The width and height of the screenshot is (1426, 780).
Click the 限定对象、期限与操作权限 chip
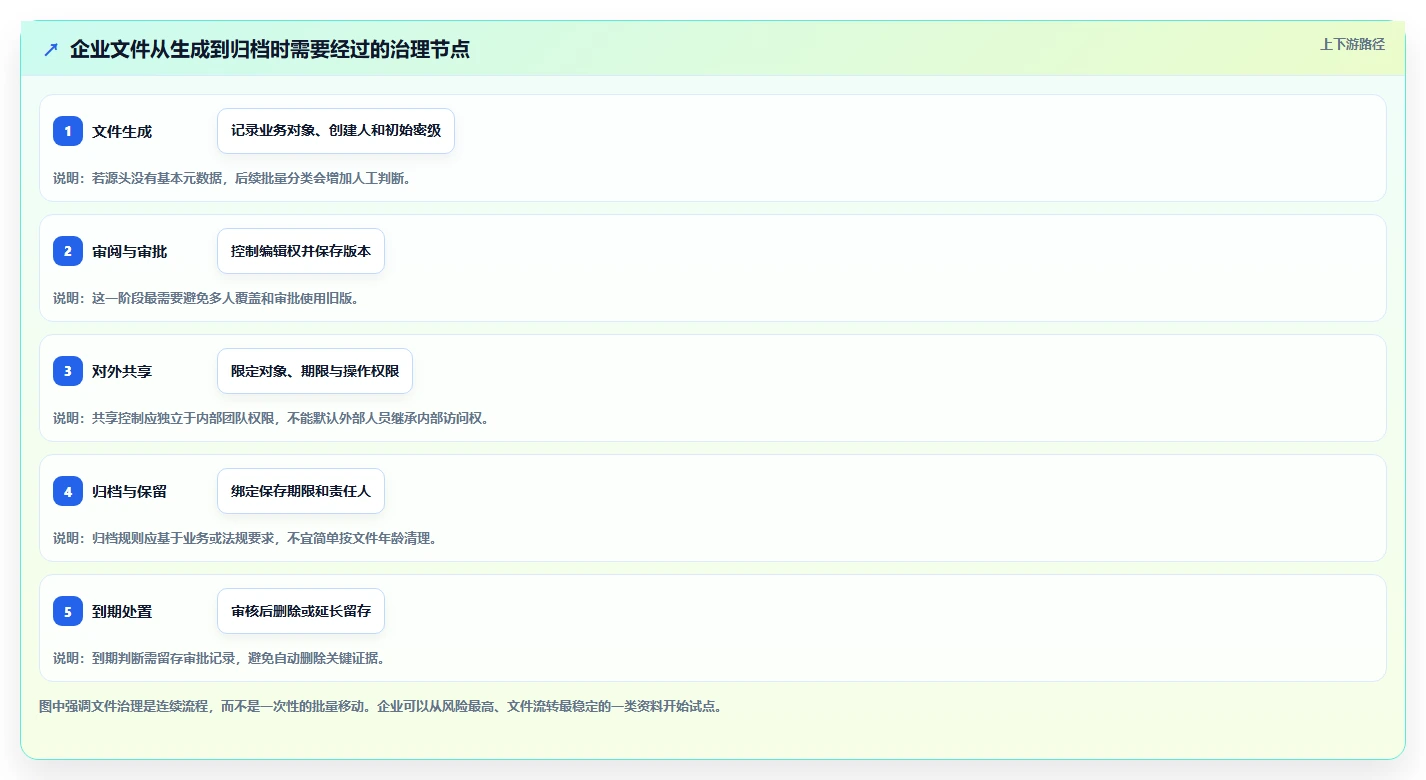pos(315,371)
